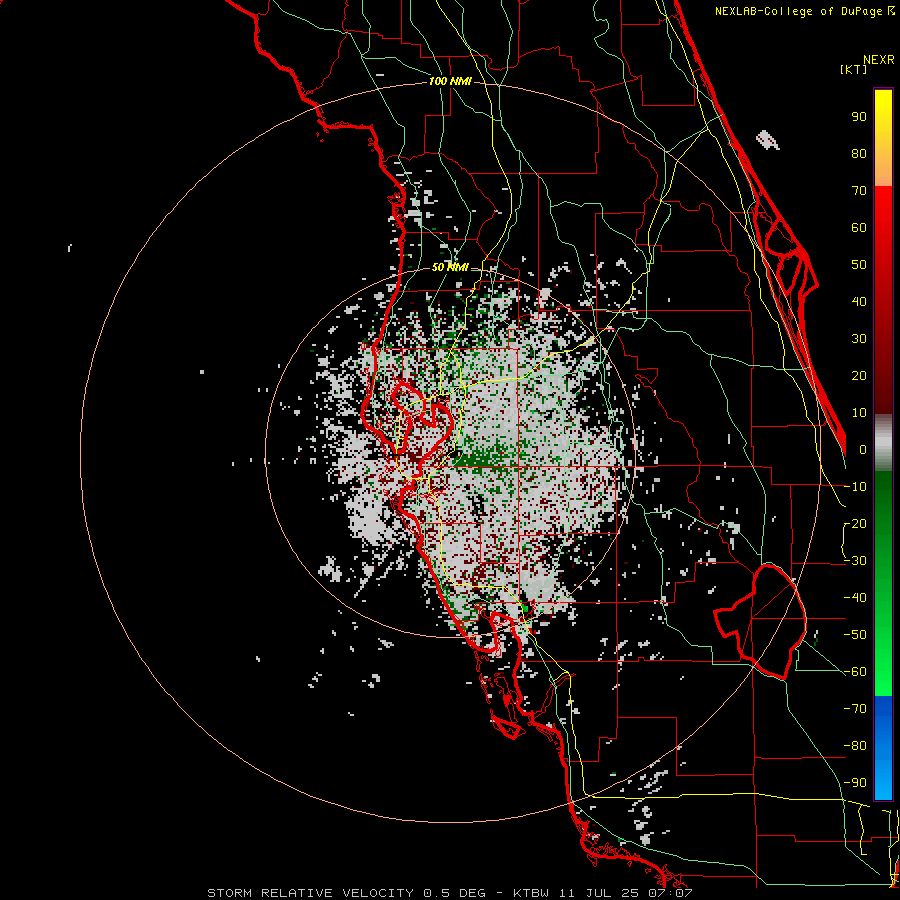The image size is (900, 900).
Task: Click the 10 value on the color scale
Action: click(859, 413)
